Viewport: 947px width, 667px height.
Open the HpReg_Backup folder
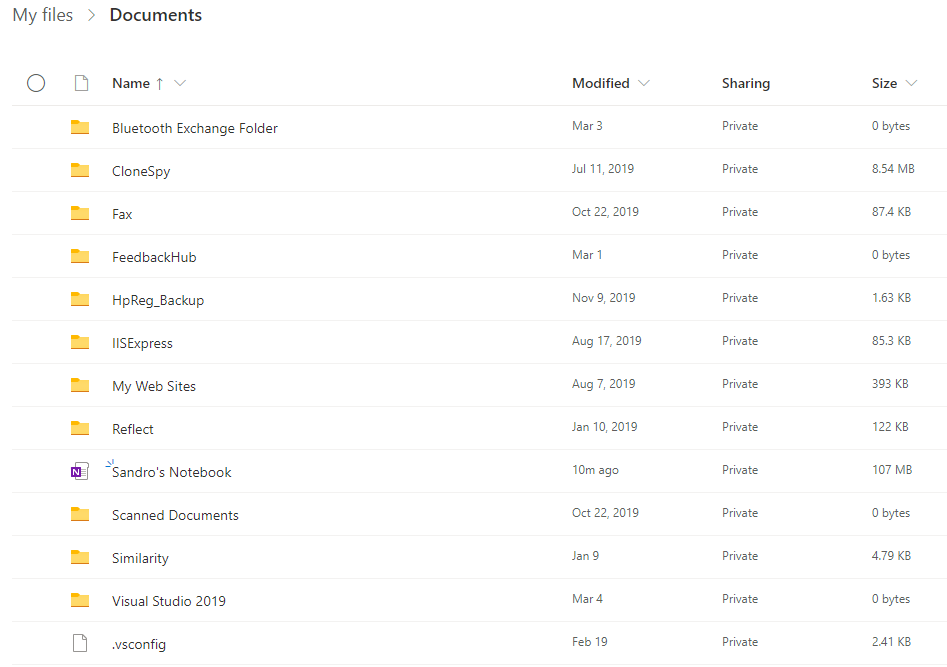coord(159,298)
